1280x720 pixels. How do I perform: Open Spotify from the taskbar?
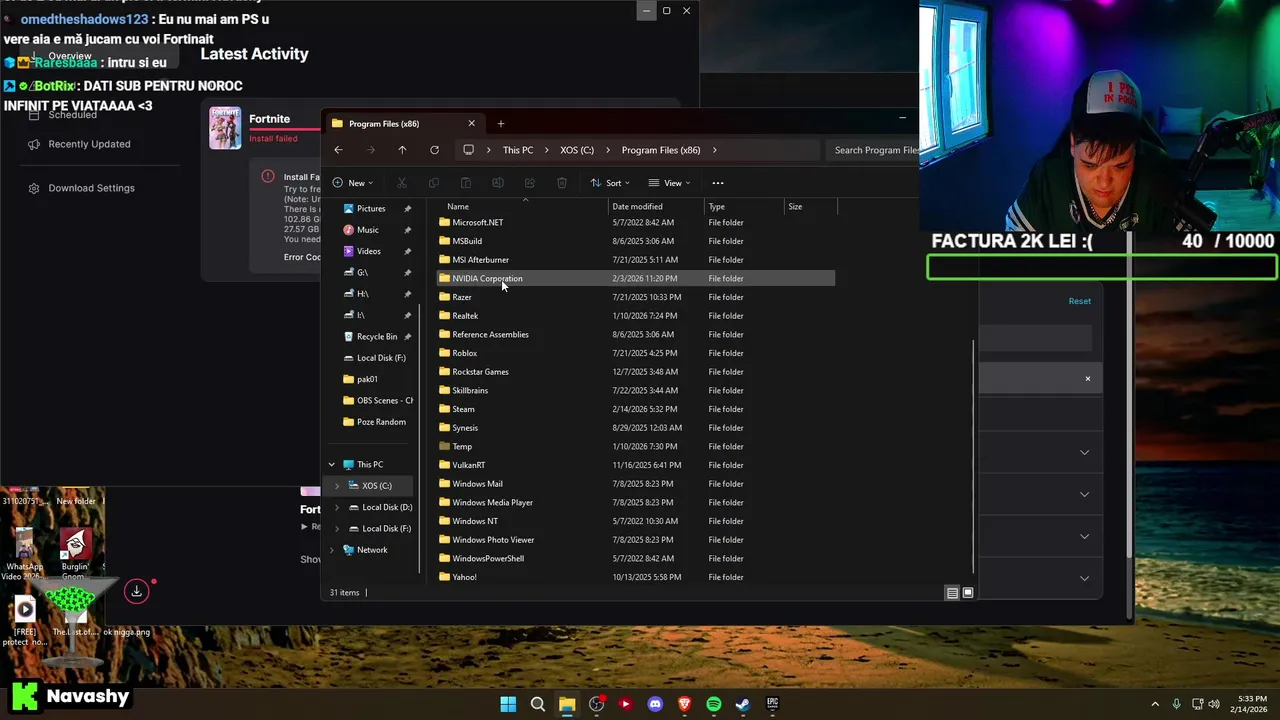(714, 704)
